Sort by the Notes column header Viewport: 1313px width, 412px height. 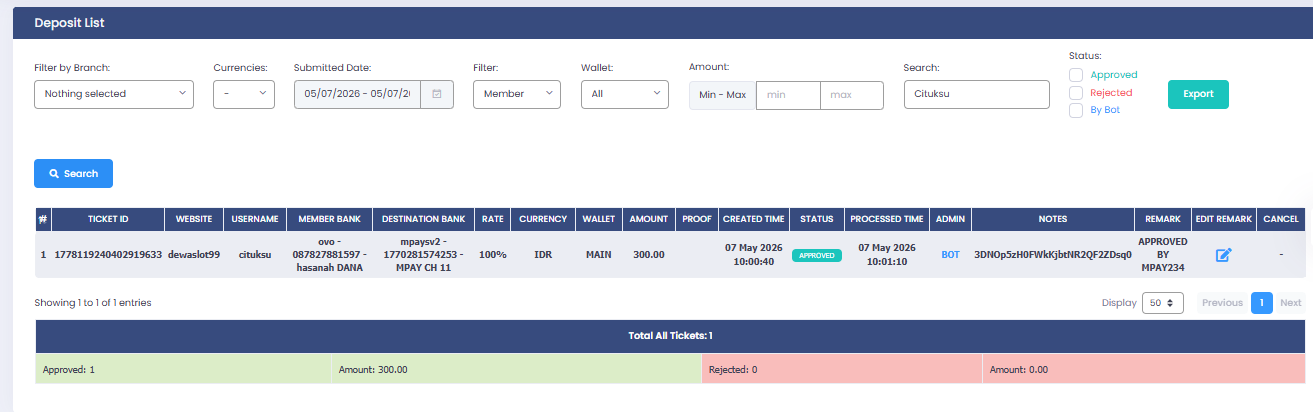point(1052,219)
